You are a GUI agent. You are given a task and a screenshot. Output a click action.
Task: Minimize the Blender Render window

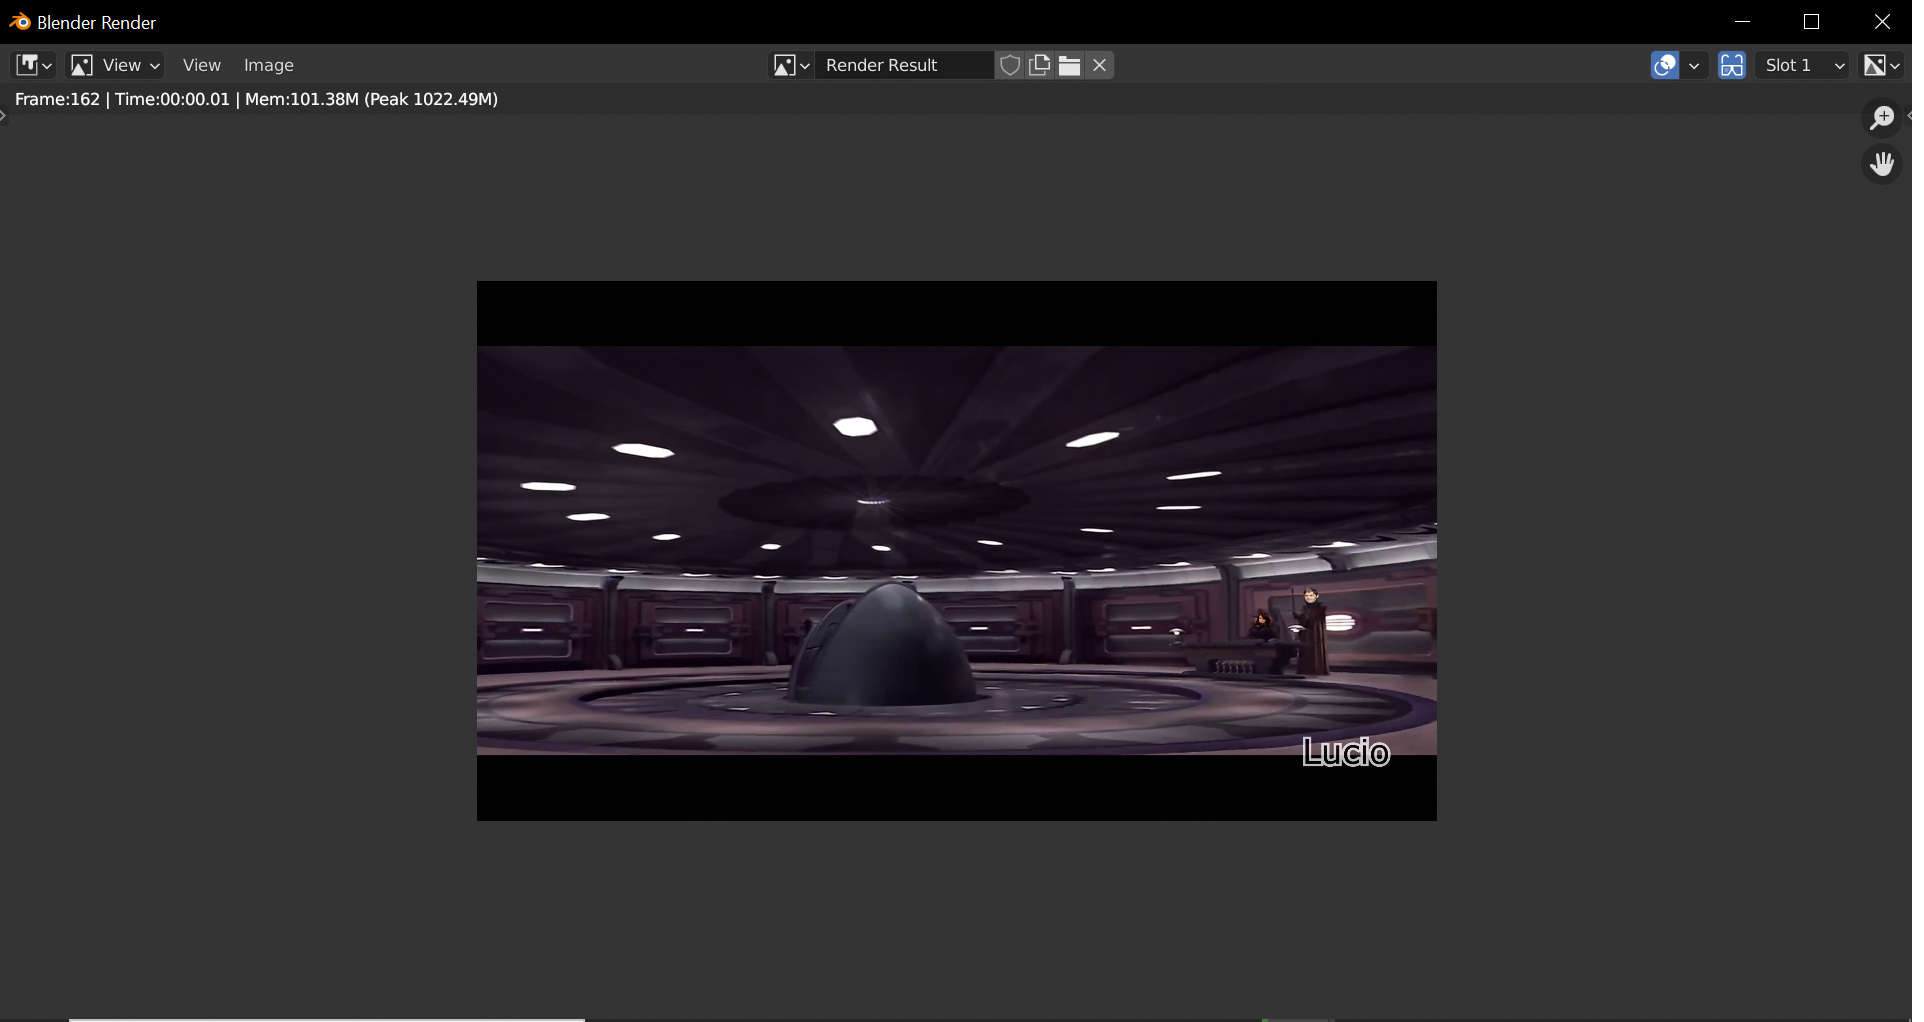tap(1743, 22)
